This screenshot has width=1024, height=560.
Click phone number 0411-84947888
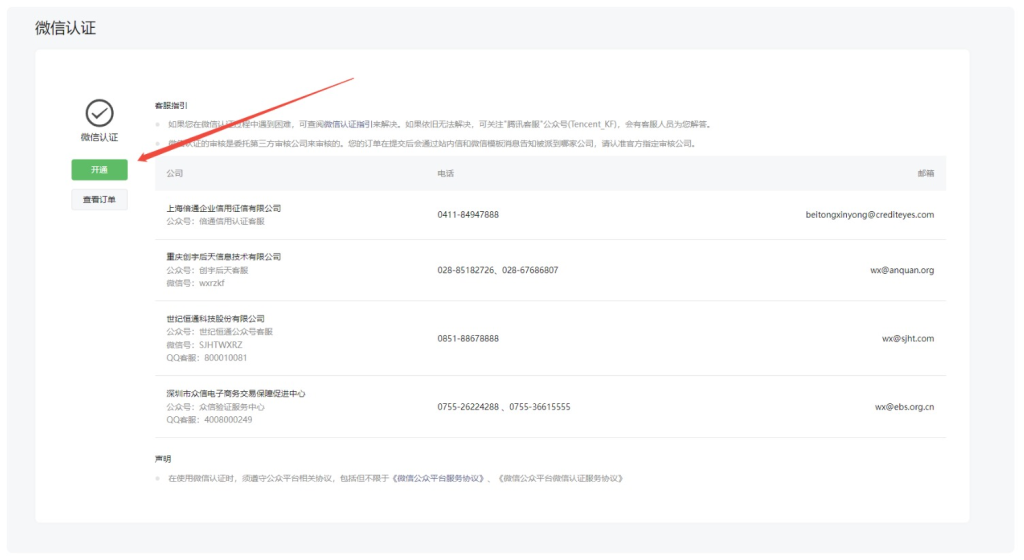(468, 215)
